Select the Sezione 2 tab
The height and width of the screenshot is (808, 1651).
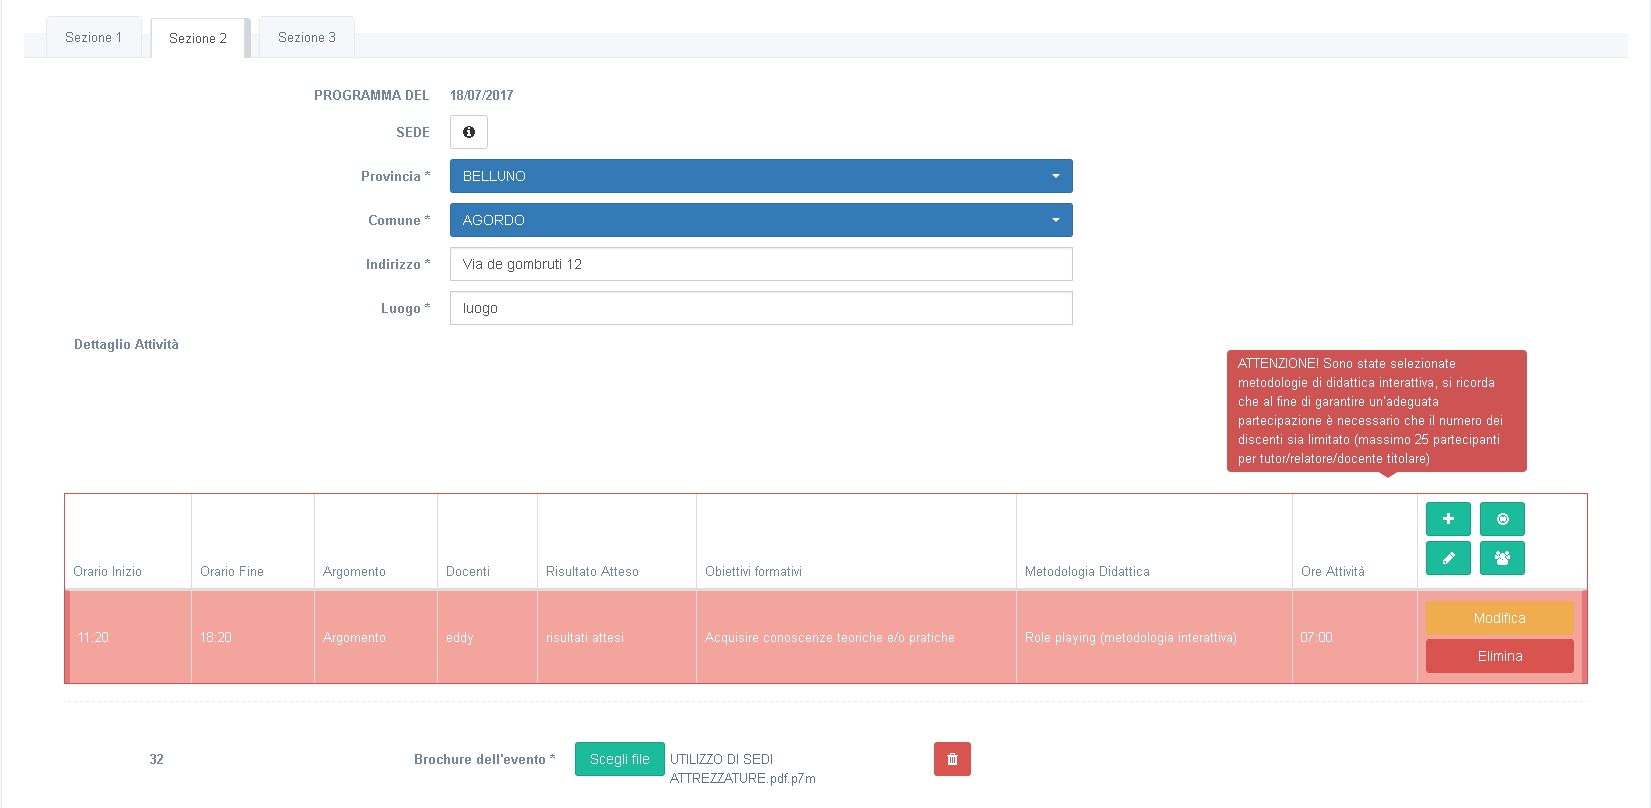click(x=198, y=39)
